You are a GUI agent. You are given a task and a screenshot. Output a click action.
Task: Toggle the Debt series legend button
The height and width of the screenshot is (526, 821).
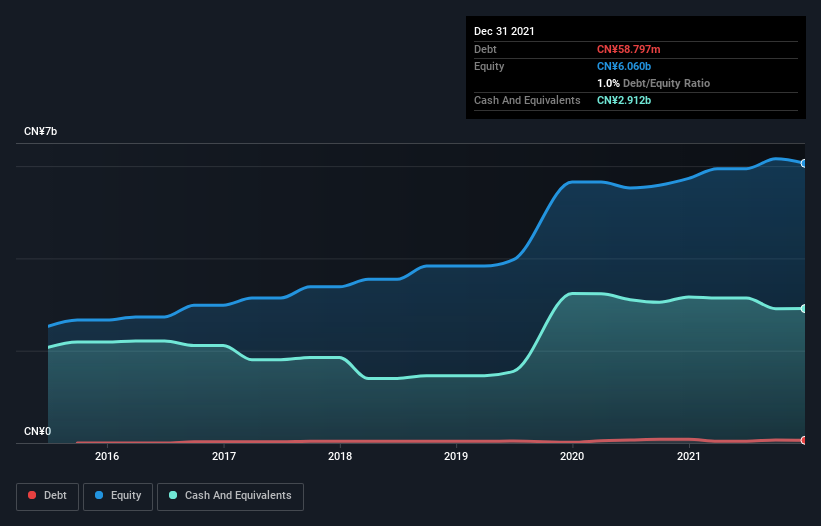tap(47, 496)
